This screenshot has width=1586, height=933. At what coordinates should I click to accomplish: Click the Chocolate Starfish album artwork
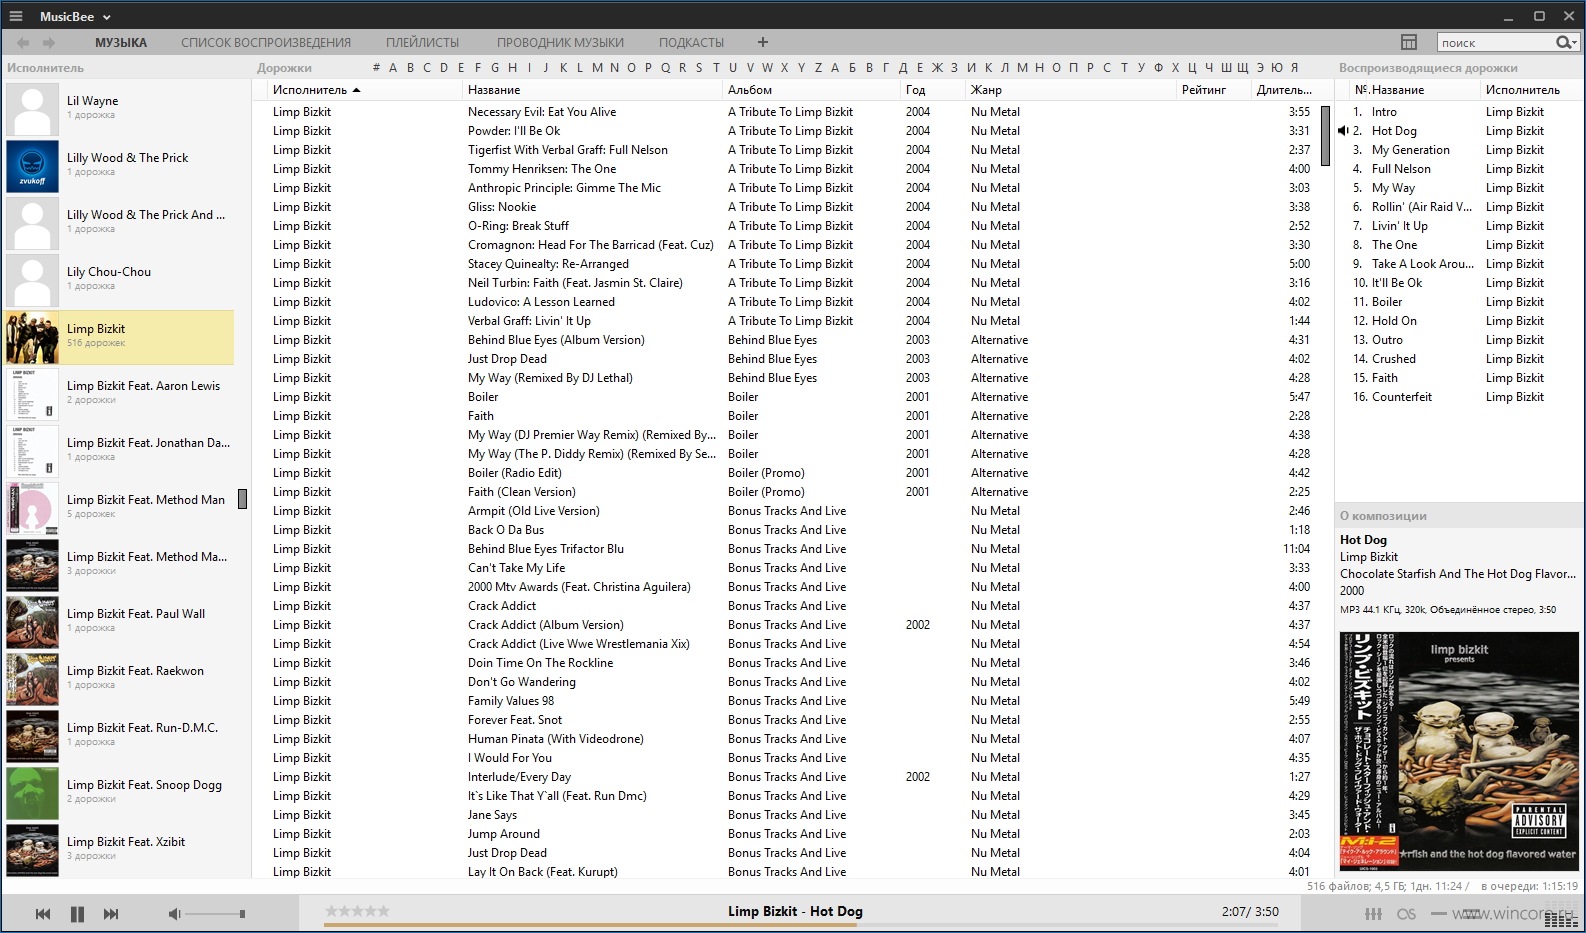[1459, 751]
